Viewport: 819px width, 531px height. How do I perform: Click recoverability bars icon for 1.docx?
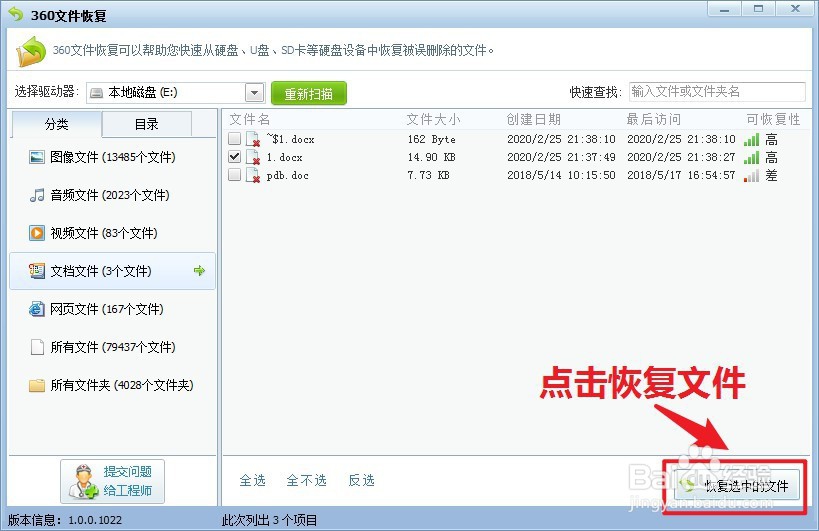pyautogui.click(x=751, y=157)
